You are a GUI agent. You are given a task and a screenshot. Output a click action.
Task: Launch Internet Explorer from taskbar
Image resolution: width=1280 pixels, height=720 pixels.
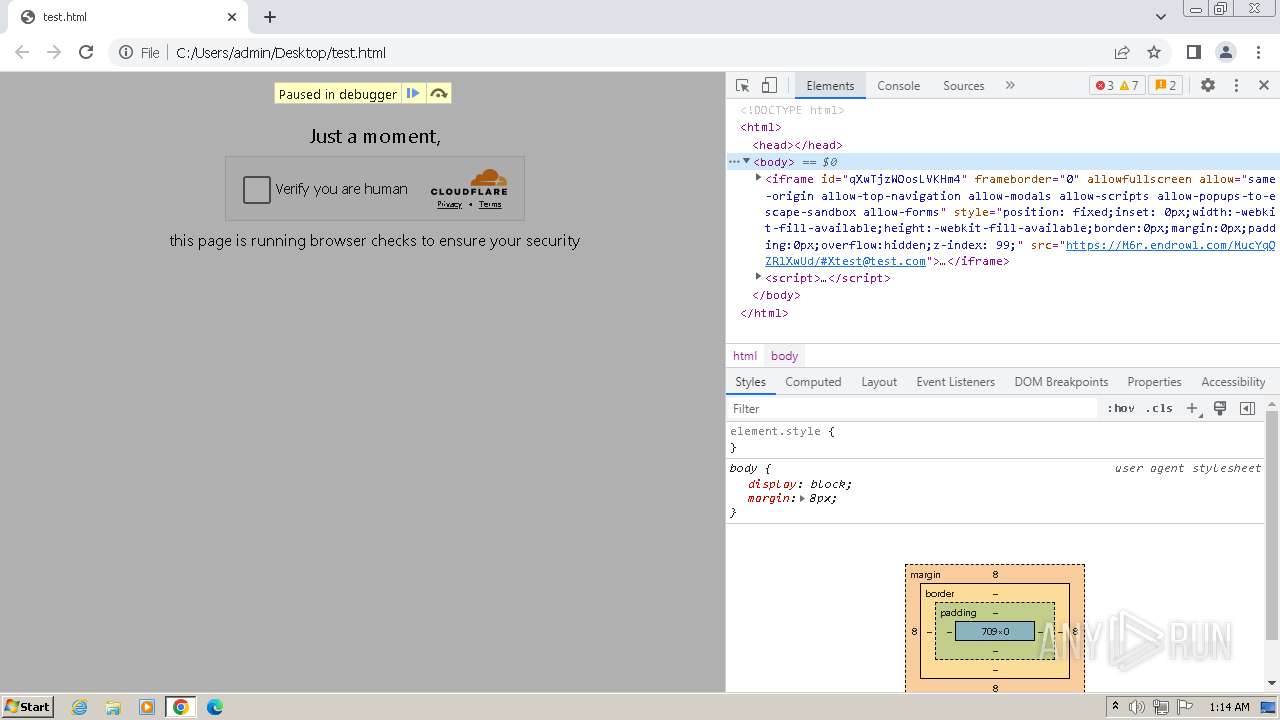[x=80, y=707]
